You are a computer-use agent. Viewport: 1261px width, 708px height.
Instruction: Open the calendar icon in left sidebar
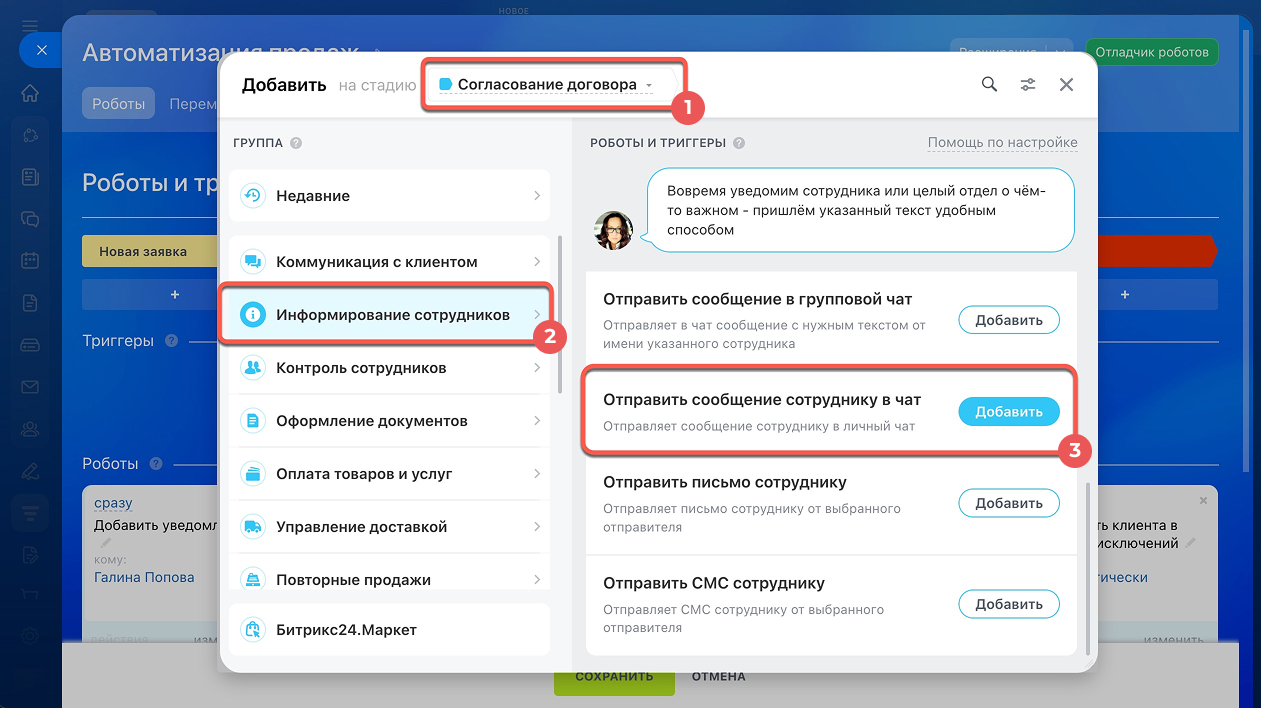pyautogui.click(x=30, y=260)
